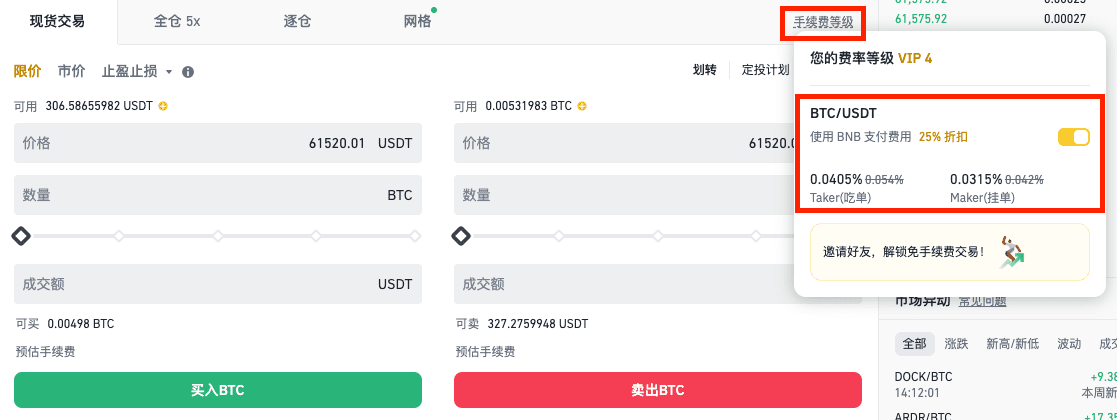Switch to the 全仓 5x tab

coord(177,21)
